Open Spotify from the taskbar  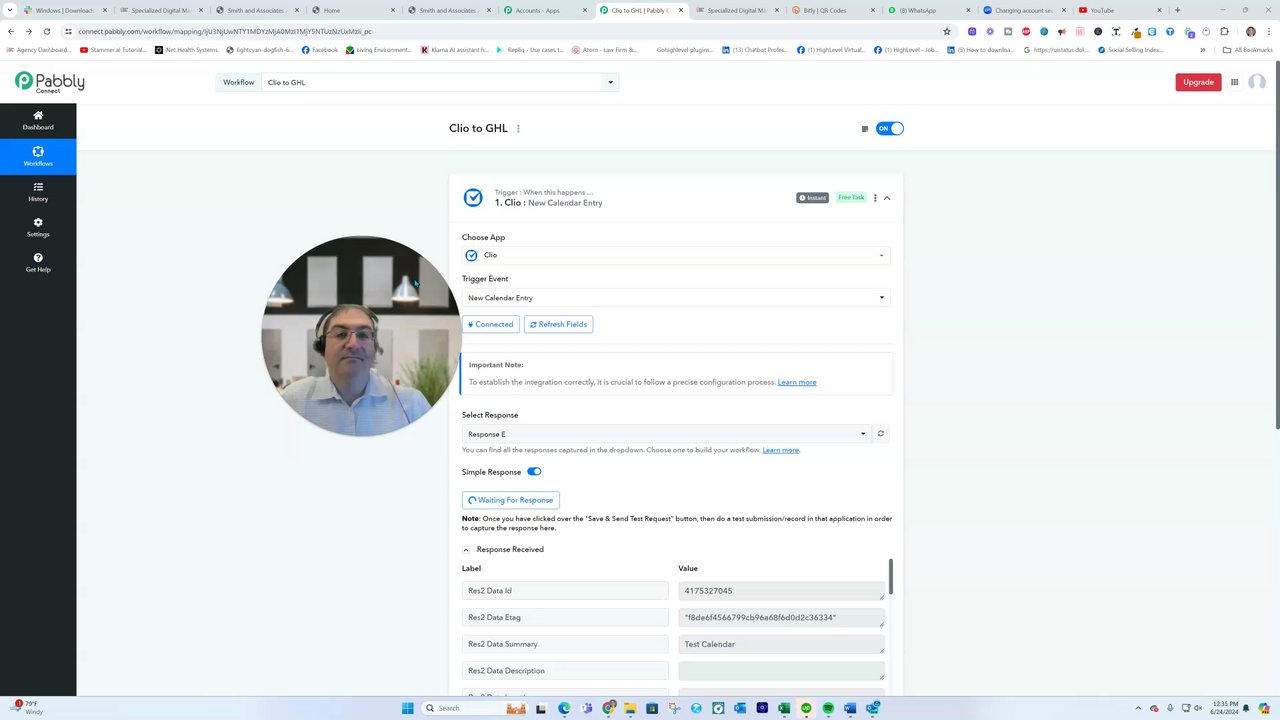pos(828,708)
